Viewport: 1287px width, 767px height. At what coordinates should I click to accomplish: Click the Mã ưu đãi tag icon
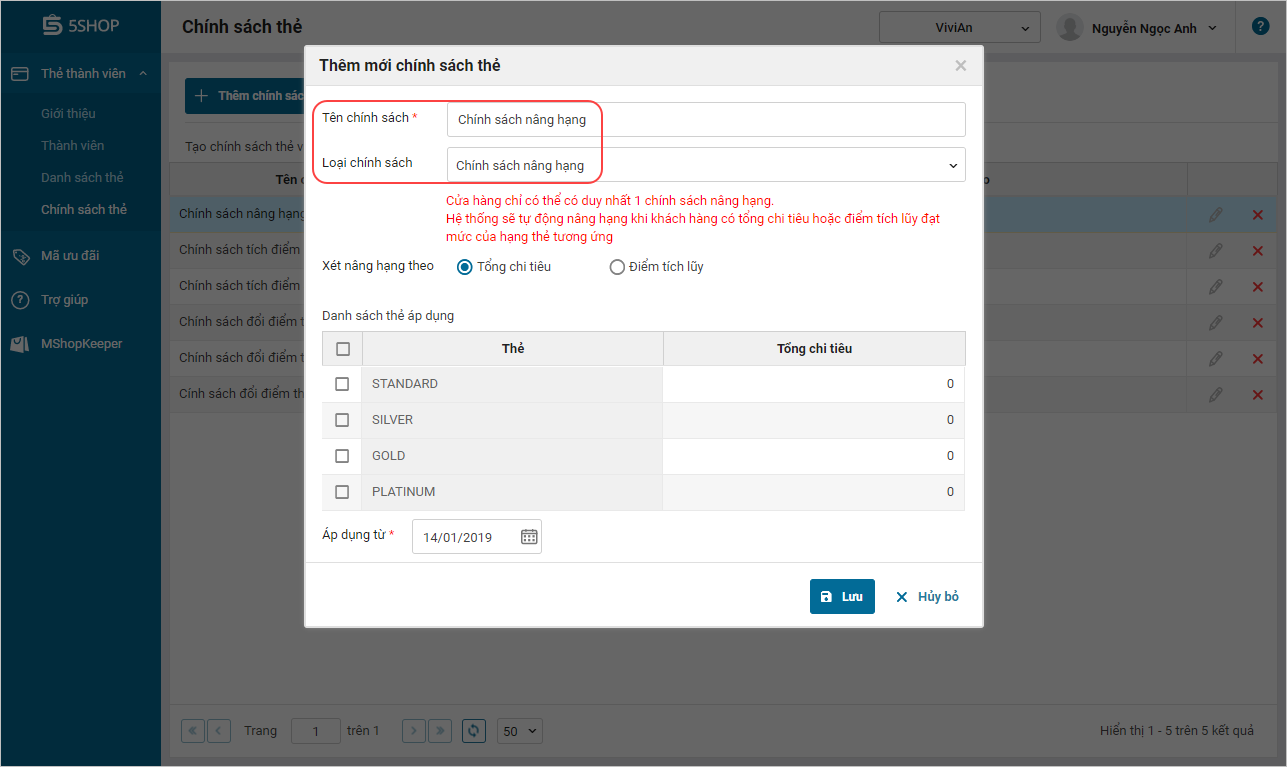coord(21,256)
